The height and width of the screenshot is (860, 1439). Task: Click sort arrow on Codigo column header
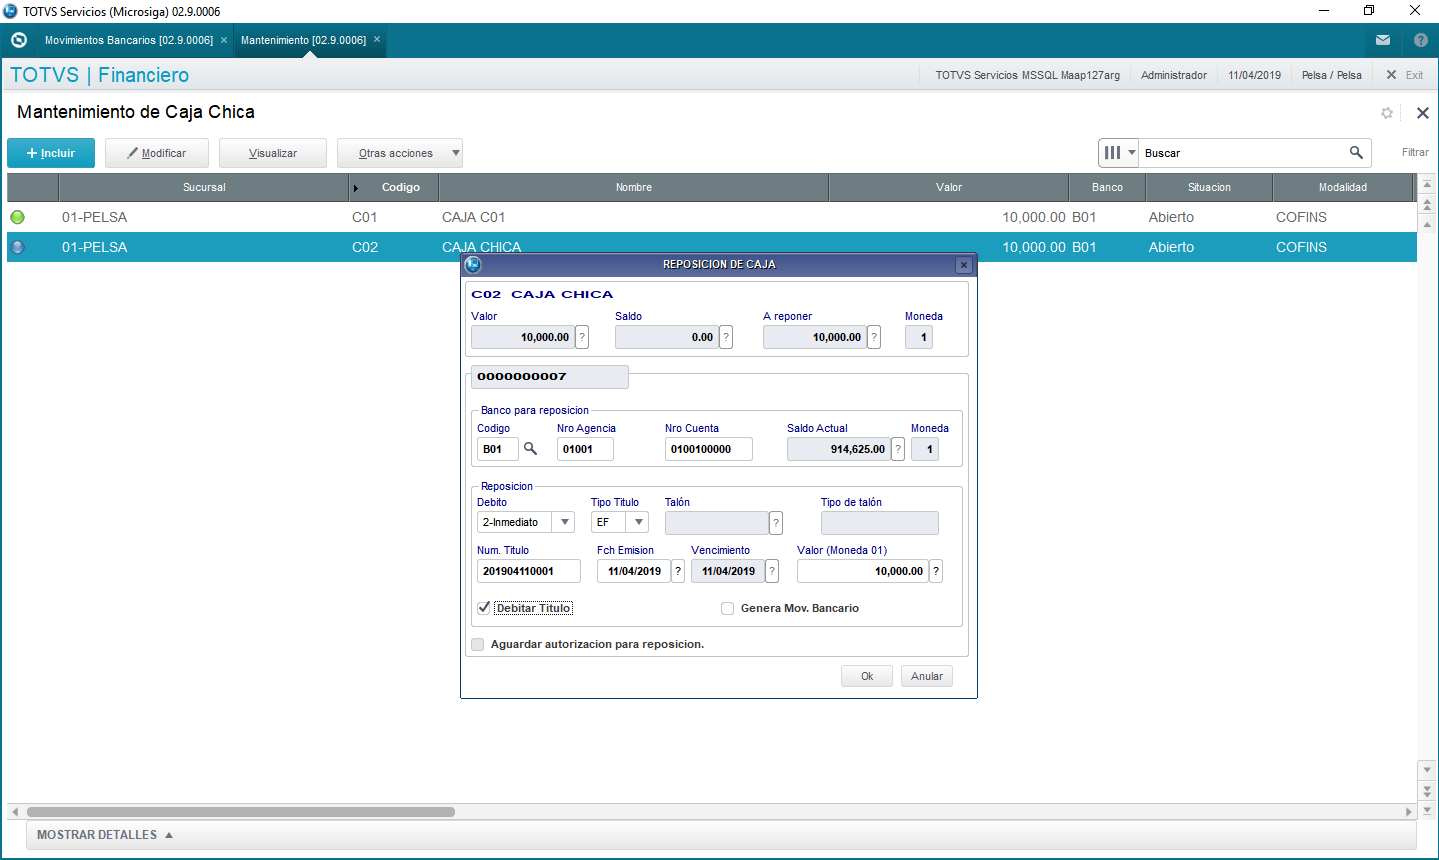click(x=356, y=188)
